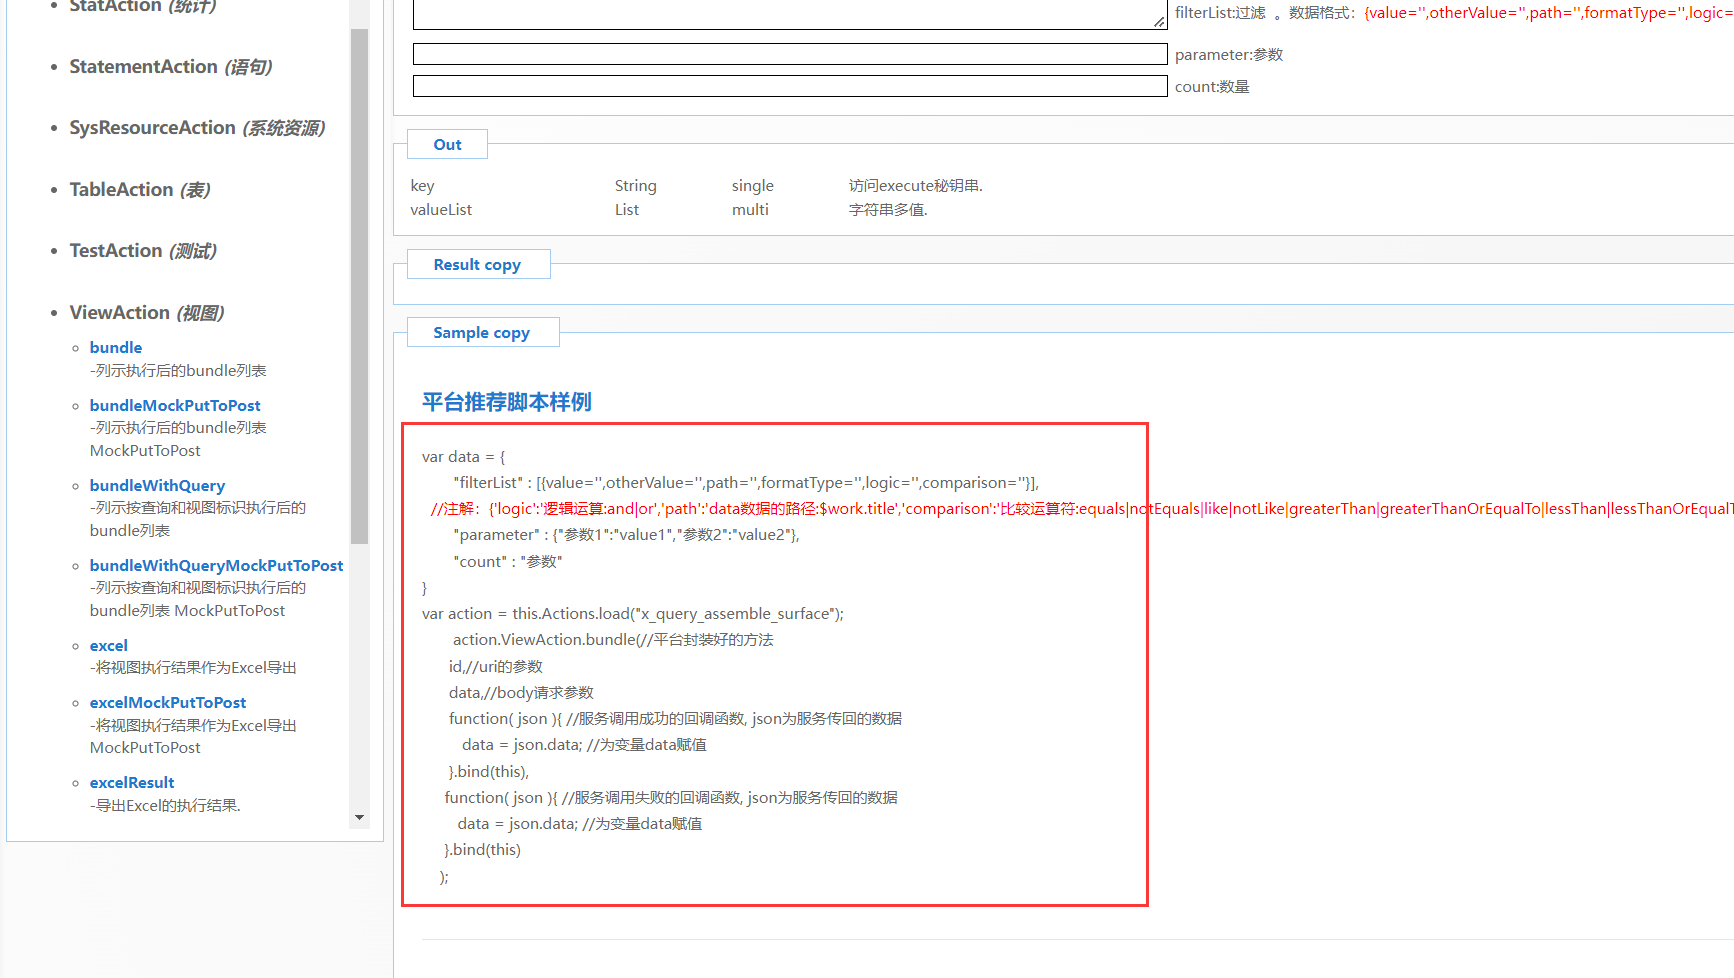The width and height of the screenshot is (1734, 978).
Task: Open the excel export link
Action: 108,645
